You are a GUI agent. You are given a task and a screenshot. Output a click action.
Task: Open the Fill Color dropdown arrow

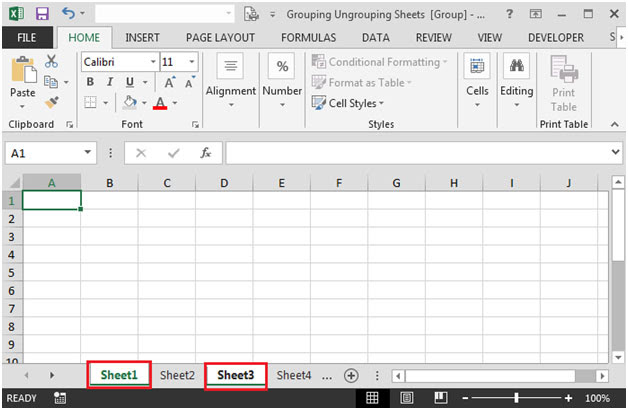click(x=144, y=103)
